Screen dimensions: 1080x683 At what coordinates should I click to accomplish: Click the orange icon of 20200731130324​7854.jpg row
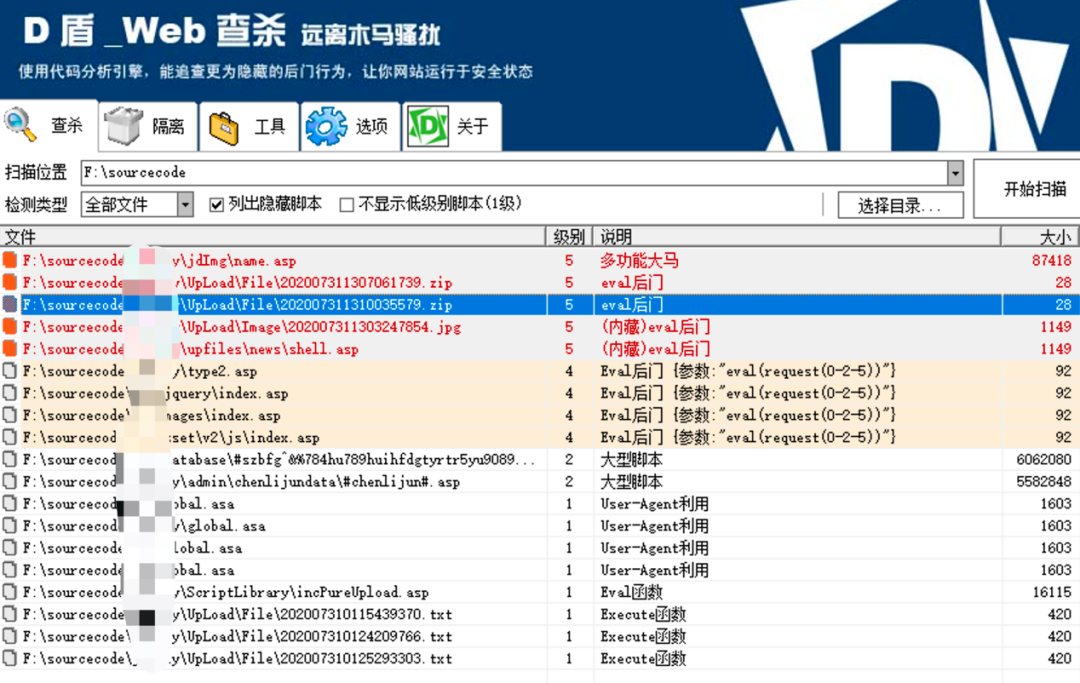(x=10, y=326)
